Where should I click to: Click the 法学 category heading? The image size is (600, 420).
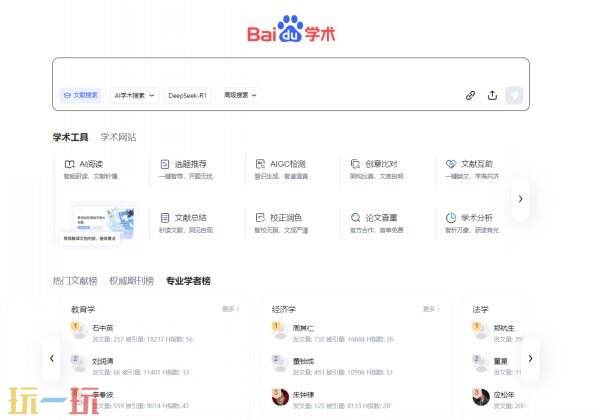pos(480,309)
